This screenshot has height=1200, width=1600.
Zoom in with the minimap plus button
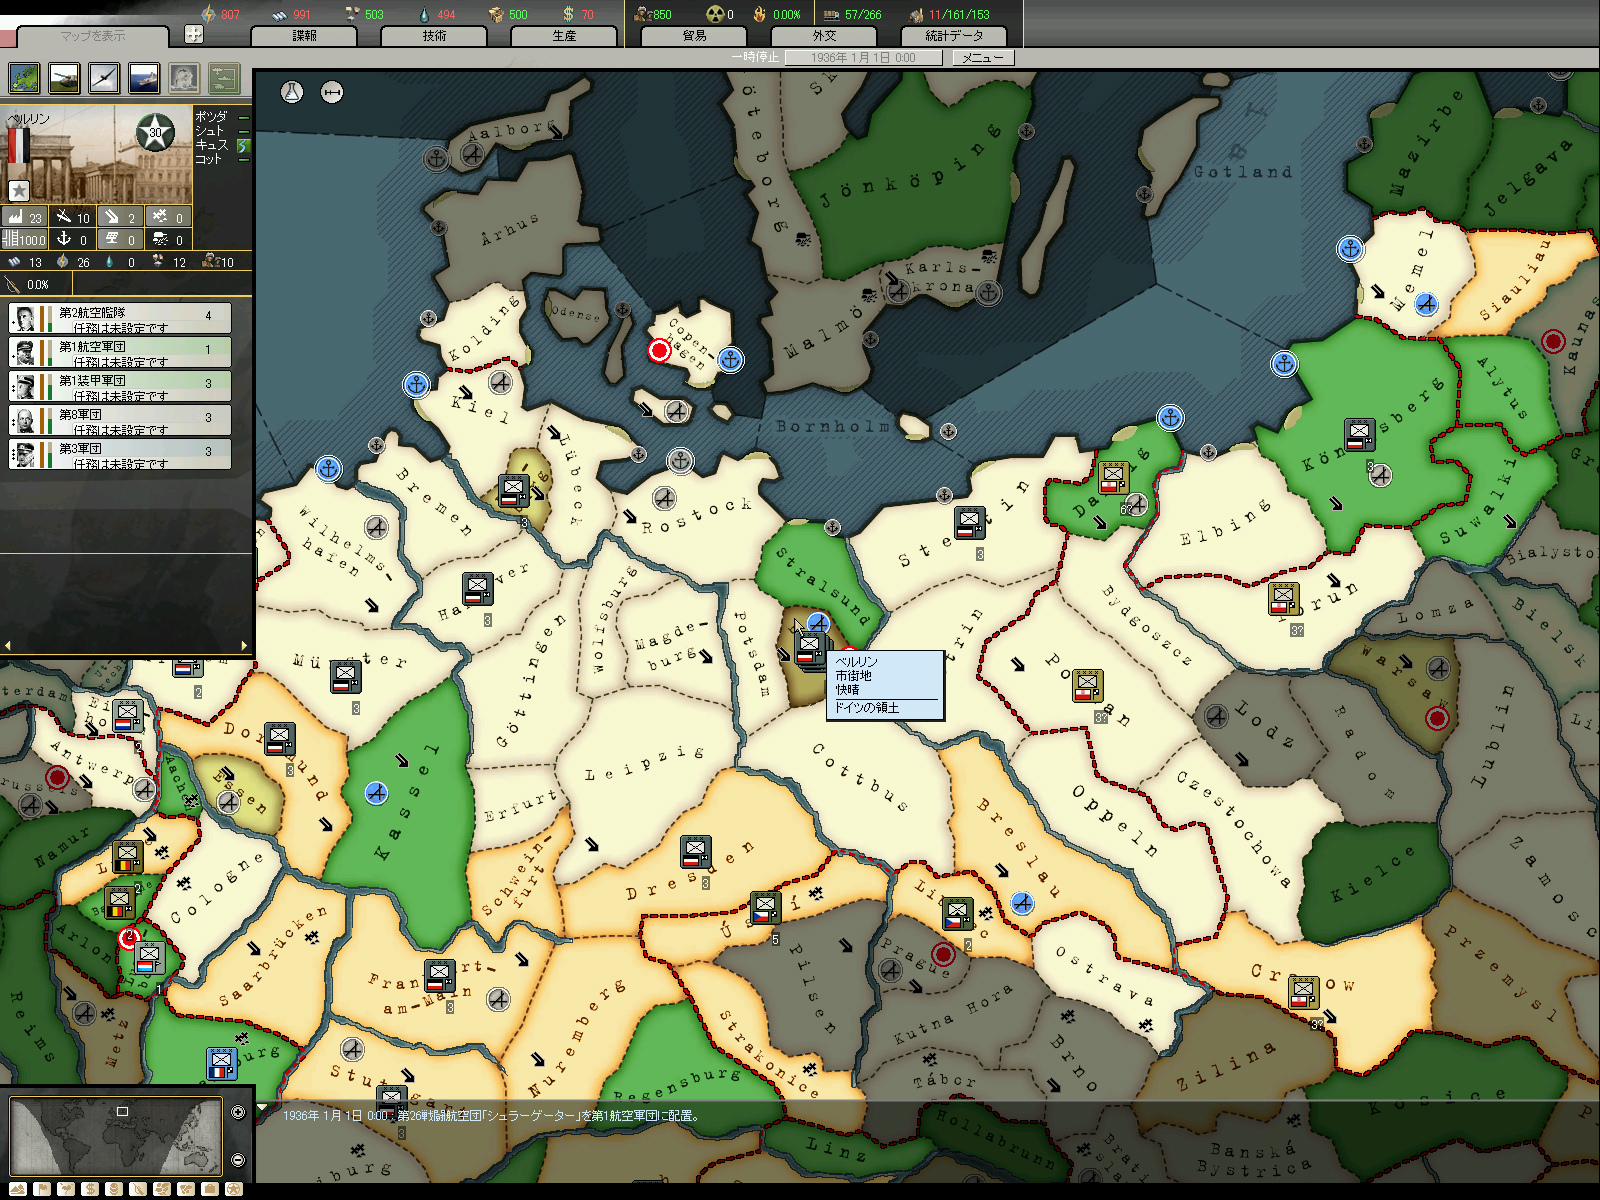[238, 1112]
